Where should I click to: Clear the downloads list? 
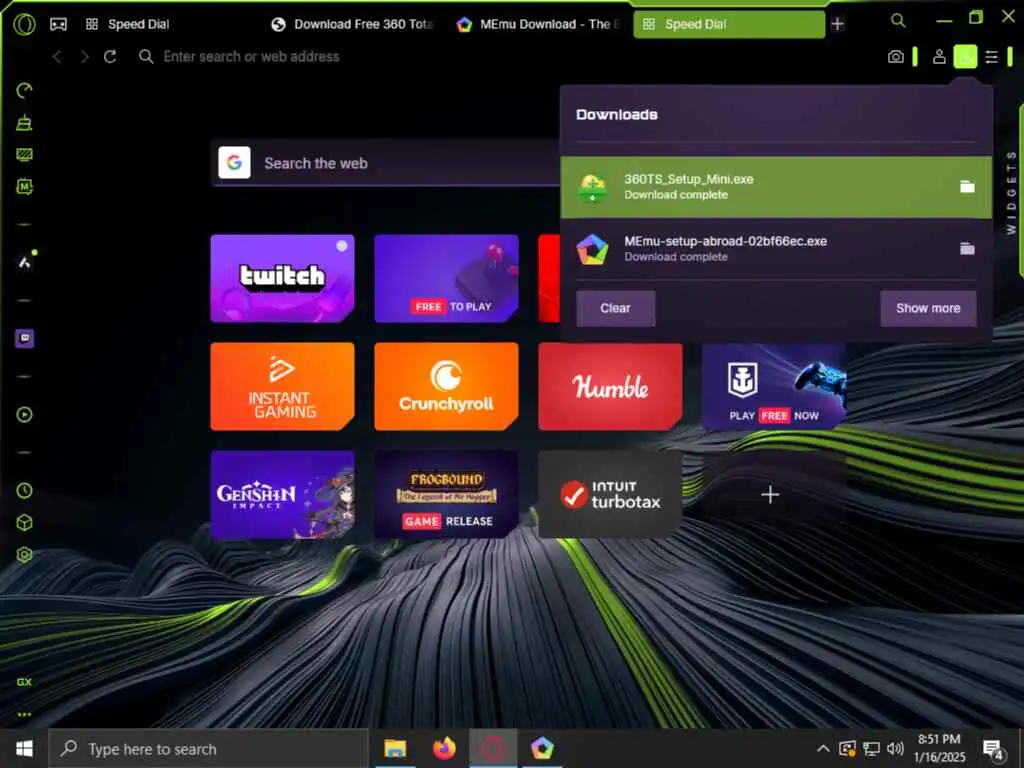click(x=615, y=308)
